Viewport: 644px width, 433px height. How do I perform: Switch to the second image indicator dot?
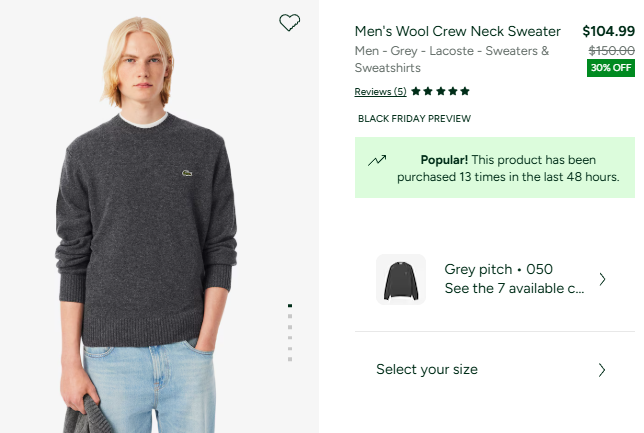click(x=290, y=316)
